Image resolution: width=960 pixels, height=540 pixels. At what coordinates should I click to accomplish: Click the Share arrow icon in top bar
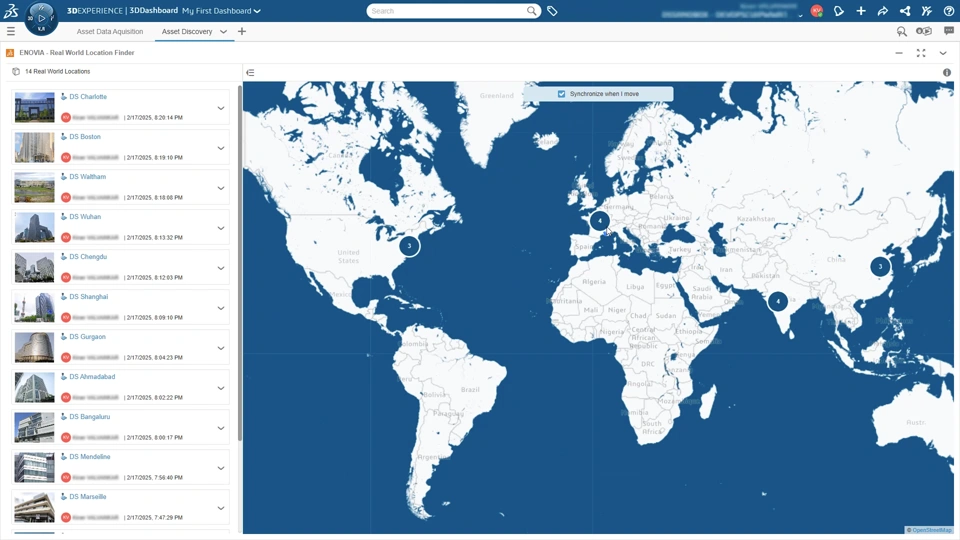tap(883, 11)
